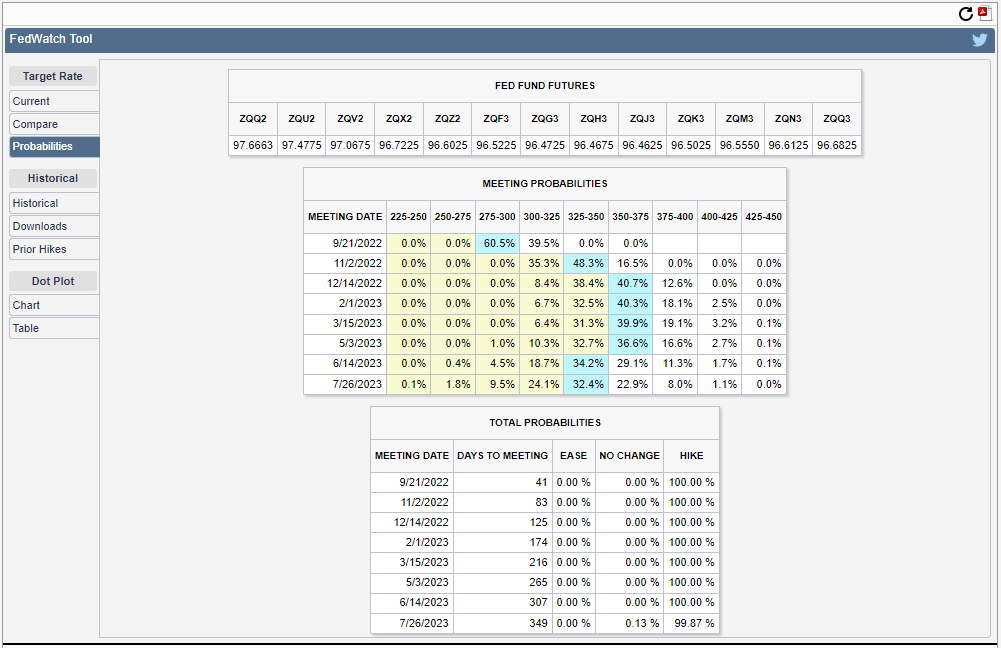Click the 225-250 rate range header
This screenshot has width=1001, height=648.
tap(409, 217)
